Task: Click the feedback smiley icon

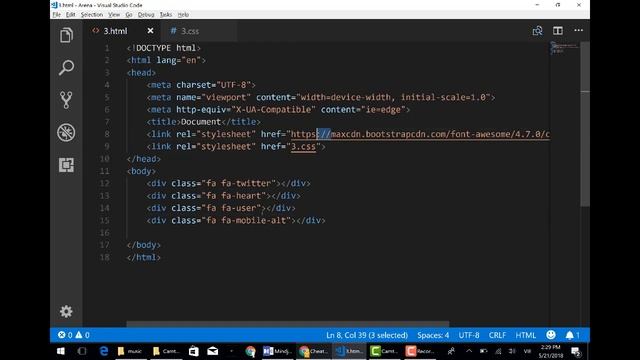Action: (551, 335)
